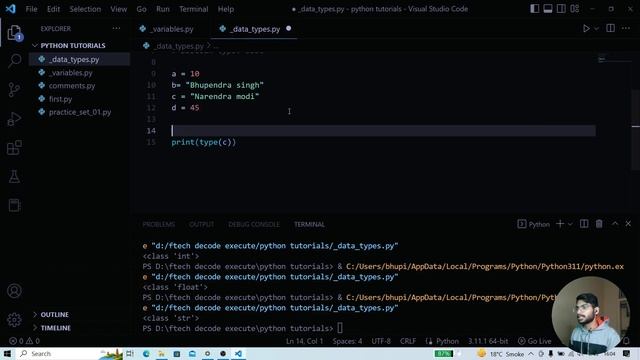Select the TERMINAL panel tab

pyautogui.click(x=309, y=224)
